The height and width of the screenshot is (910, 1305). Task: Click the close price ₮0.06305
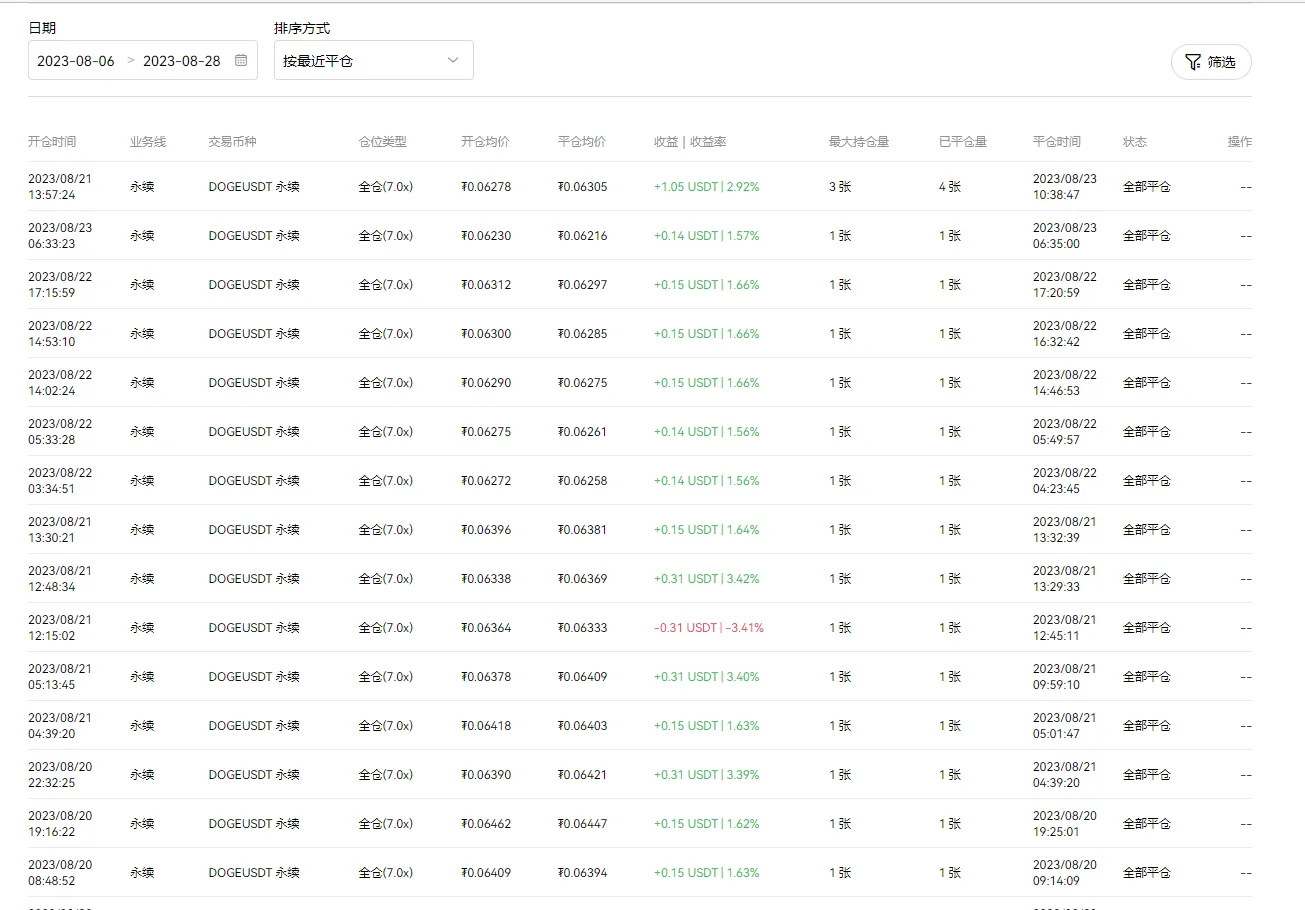pos(583,187)
